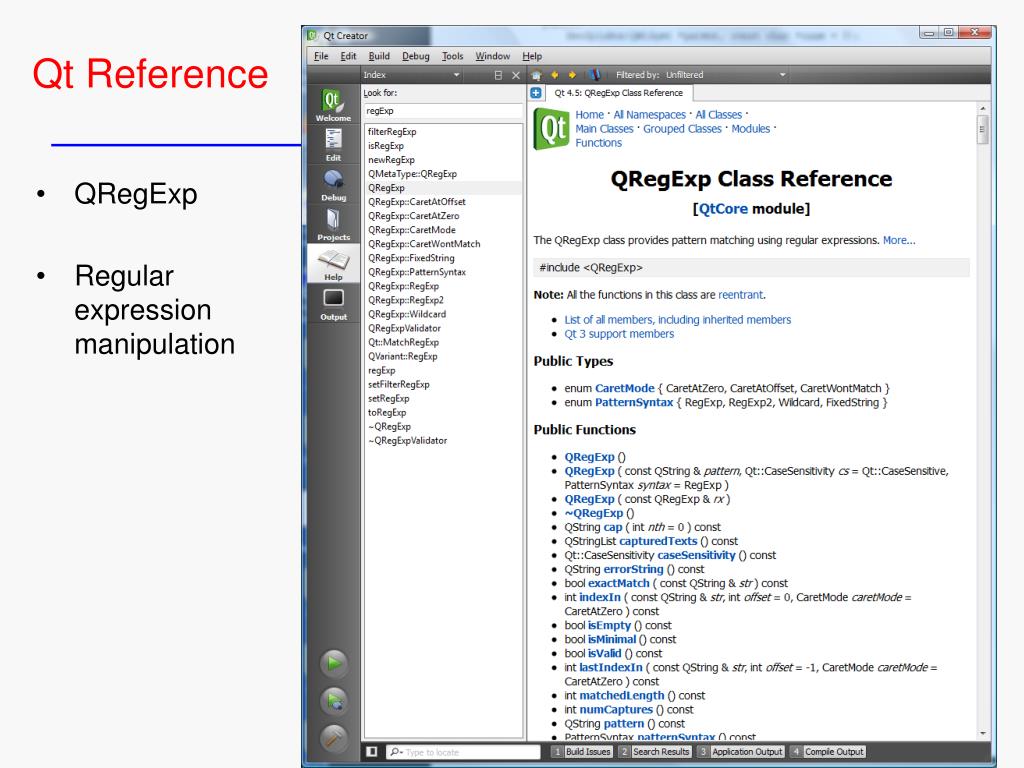Toggle the sidebar visibility button
The width and height of the screenshot is (1024, 768).
pos(372,752)
